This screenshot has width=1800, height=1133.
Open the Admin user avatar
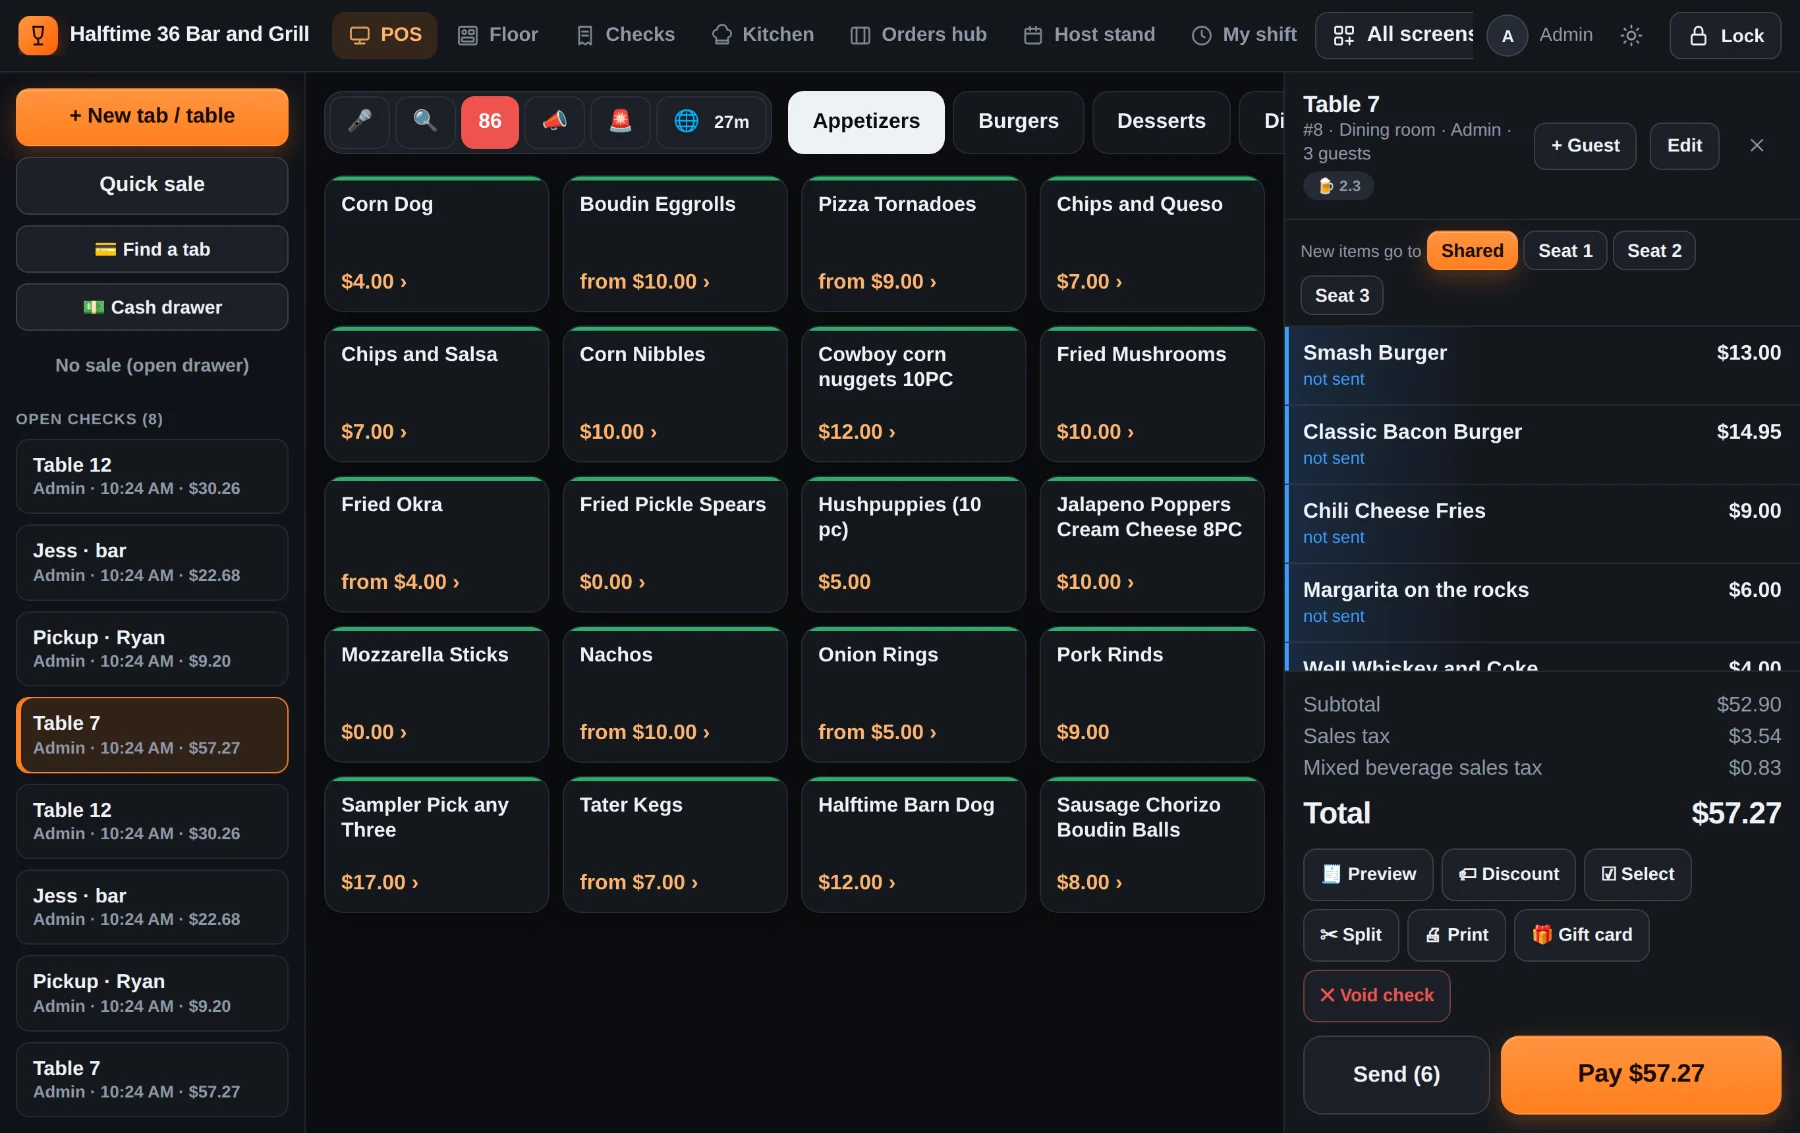click(x=1507, y=36)
